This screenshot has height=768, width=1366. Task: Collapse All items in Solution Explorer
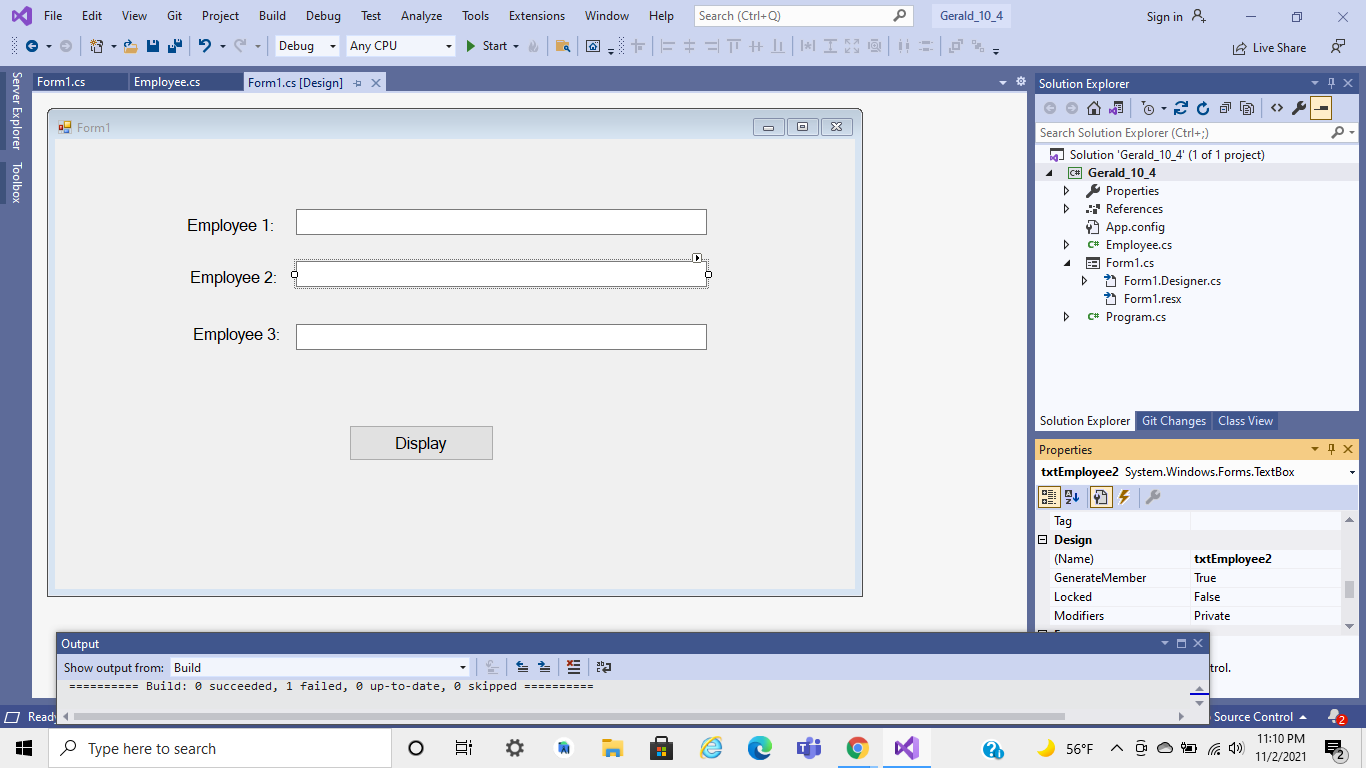[x=1225, y=108]
